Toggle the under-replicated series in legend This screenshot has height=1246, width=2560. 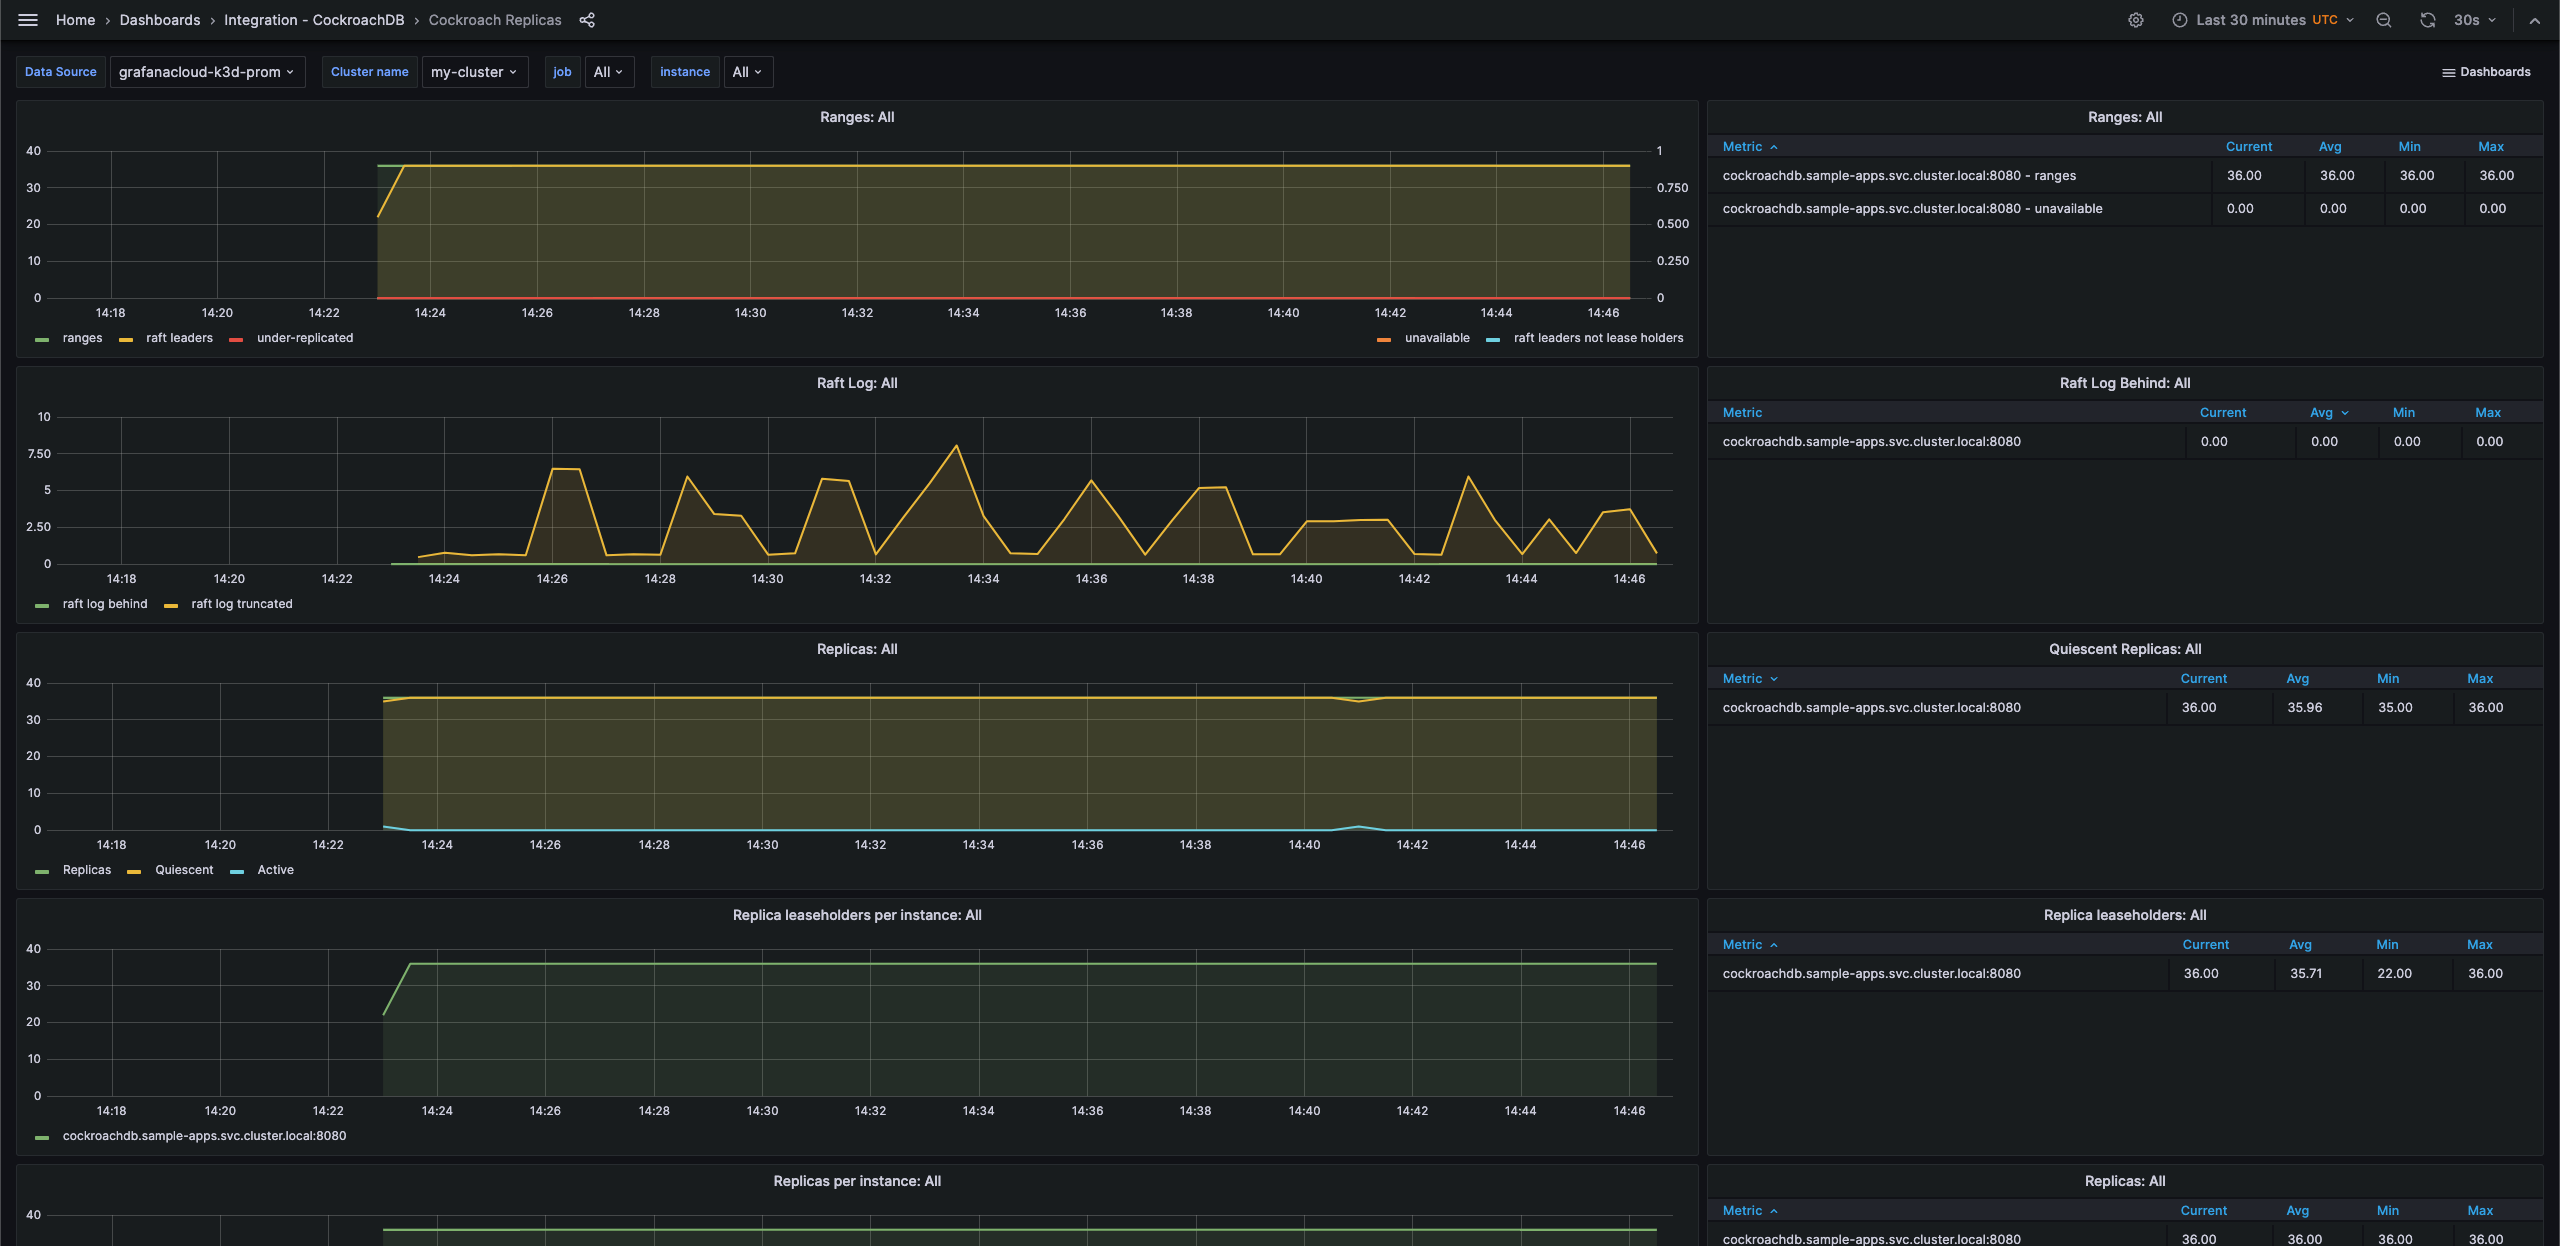(304, 338)
